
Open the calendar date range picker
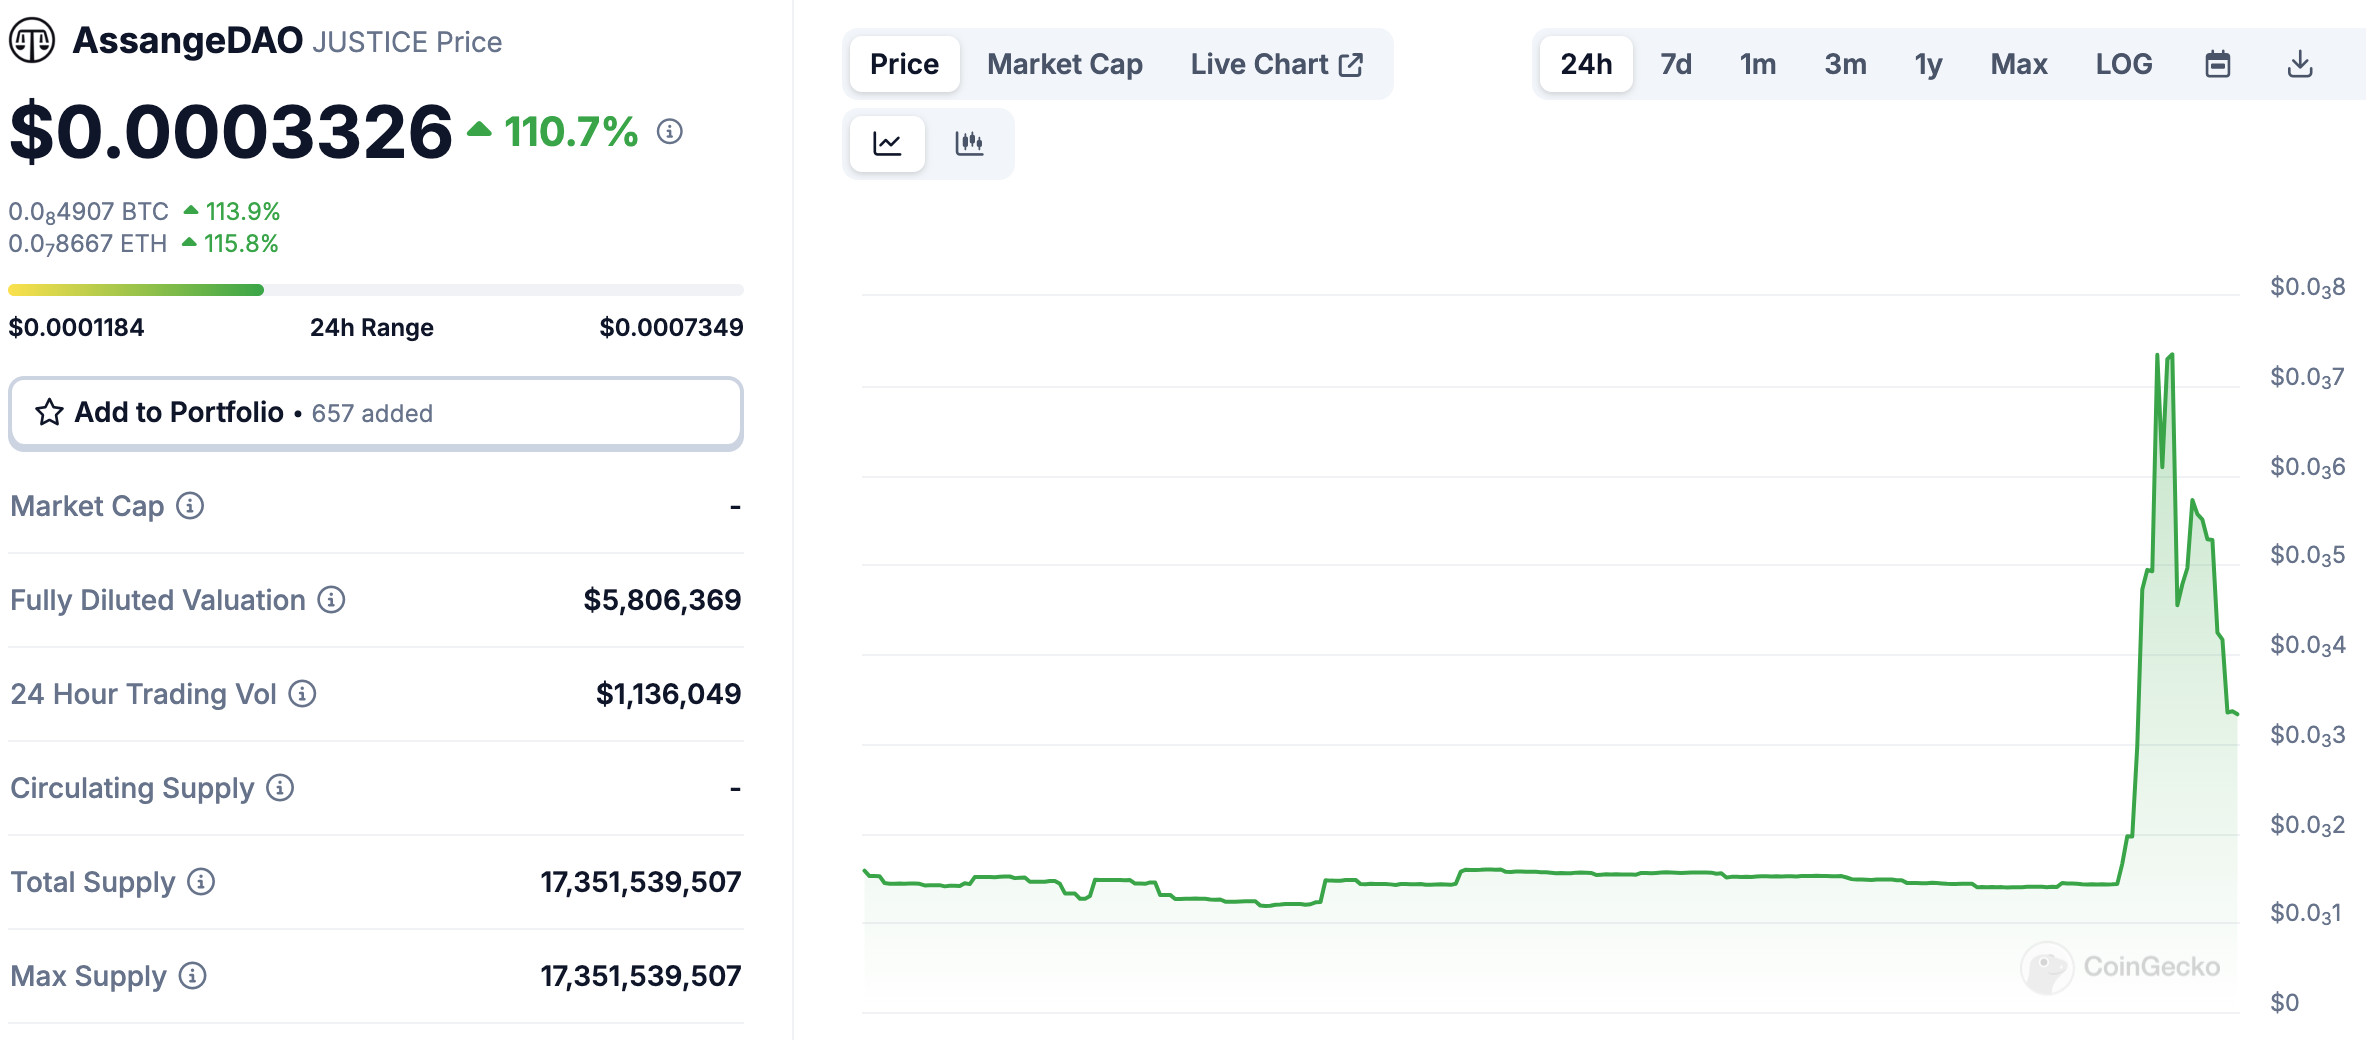[2218, 64]
